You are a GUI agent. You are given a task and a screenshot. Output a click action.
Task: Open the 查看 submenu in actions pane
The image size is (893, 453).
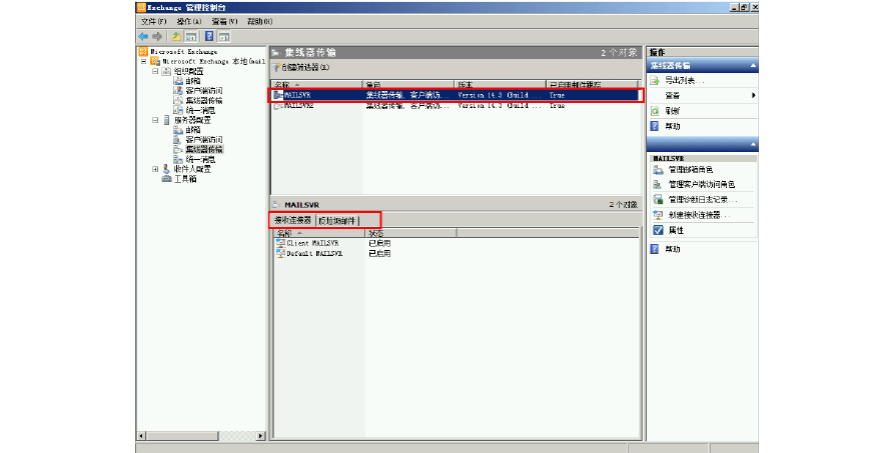click(x=675, y=95)
